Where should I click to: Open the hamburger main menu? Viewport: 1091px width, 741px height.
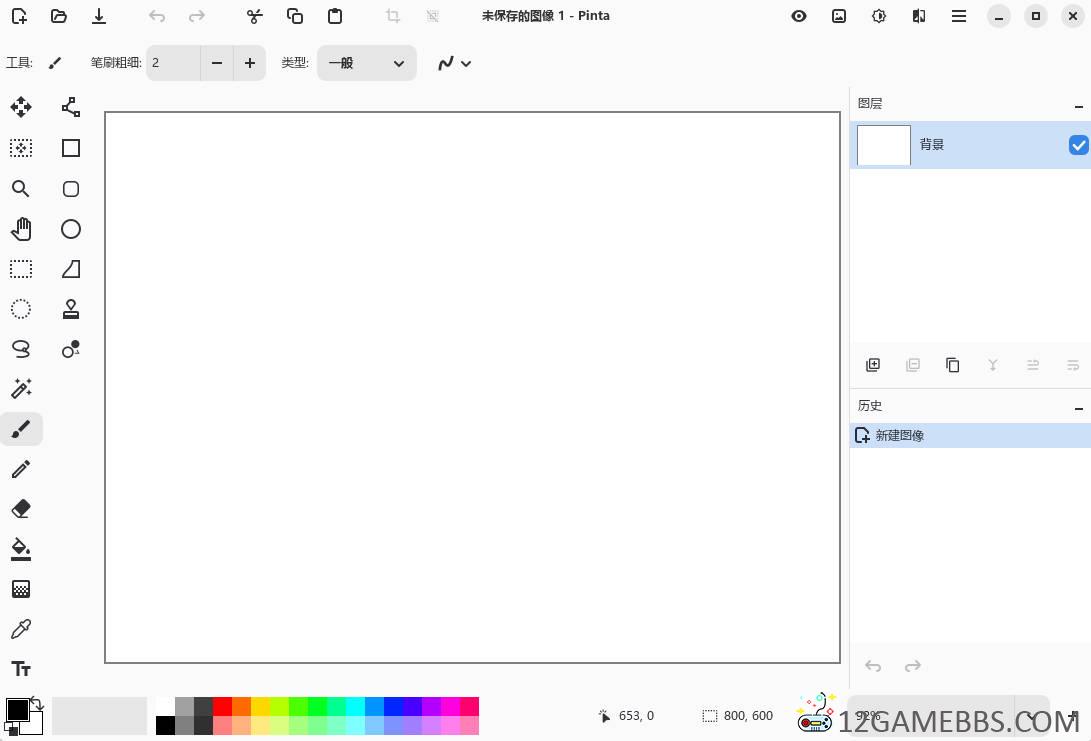coord(958,16)
